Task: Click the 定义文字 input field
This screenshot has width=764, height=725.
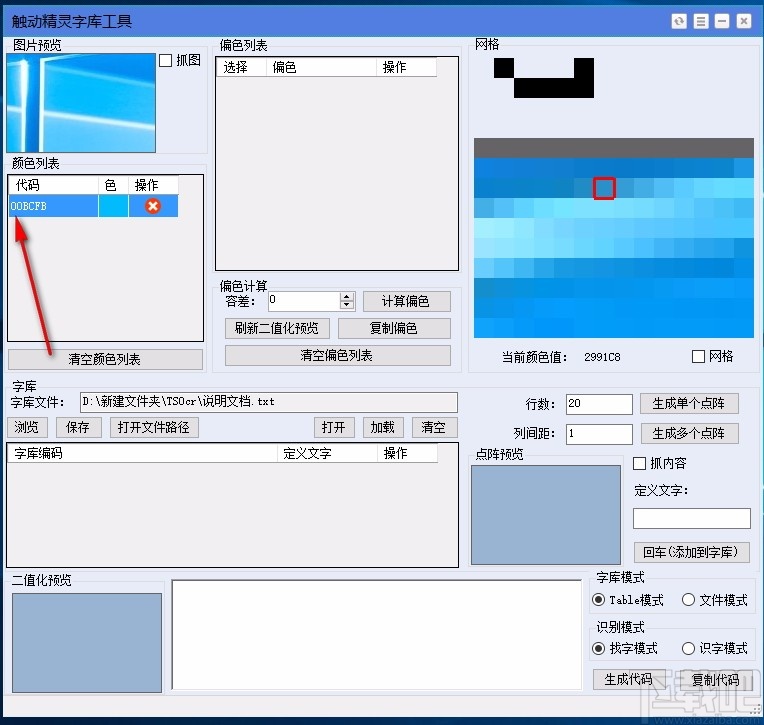Action: coord(691,518)
